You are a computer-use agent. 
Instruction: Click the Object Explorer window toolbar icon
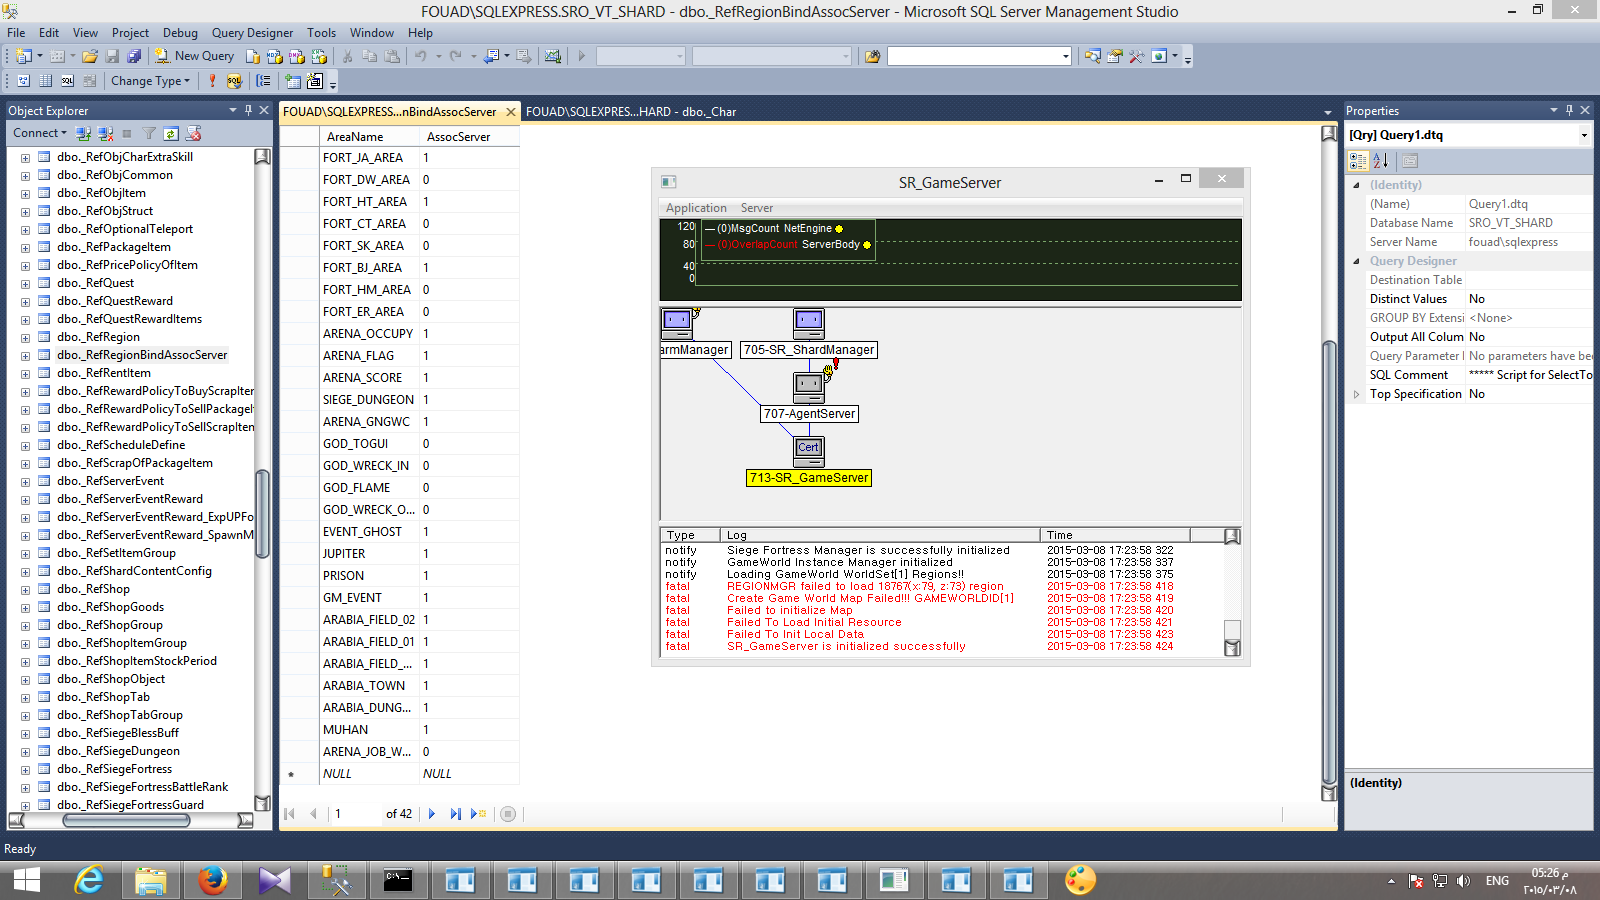pyautogui.click(x=1092, y=56)
